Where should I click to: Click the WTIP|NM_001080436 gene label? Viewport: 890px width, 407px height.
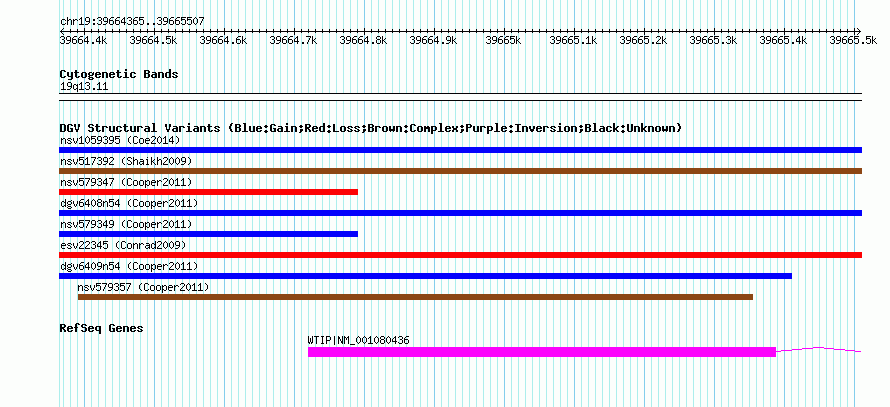359,341
